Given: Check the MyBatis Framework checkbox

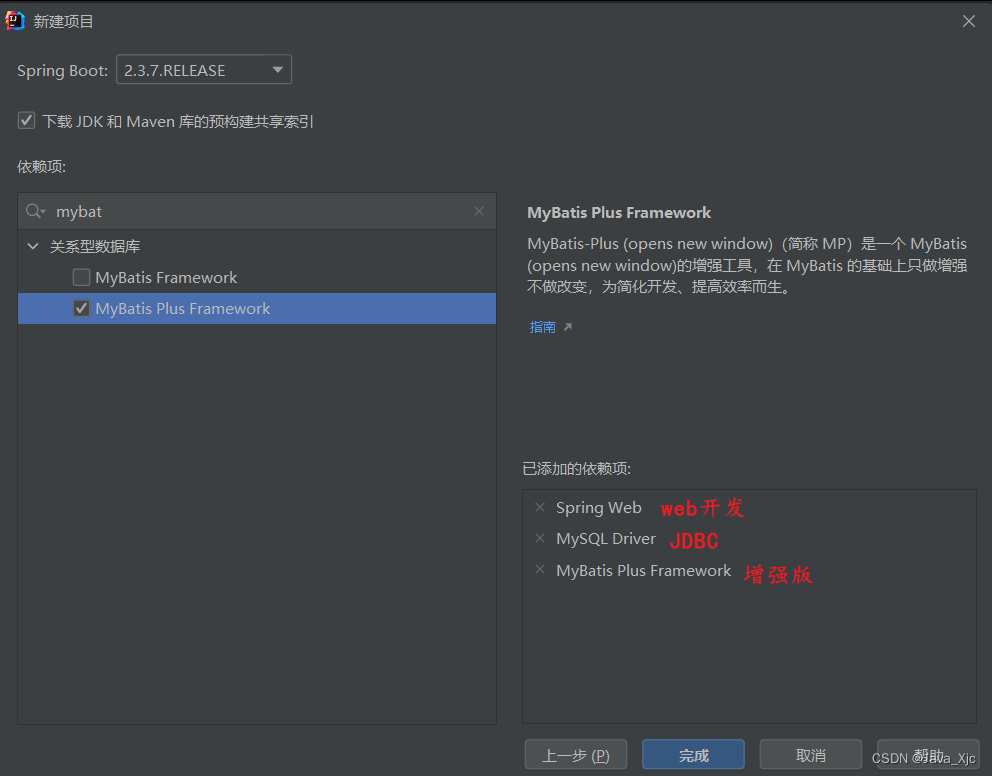Looking at the screenshot, I should click(x=82, y=278).
